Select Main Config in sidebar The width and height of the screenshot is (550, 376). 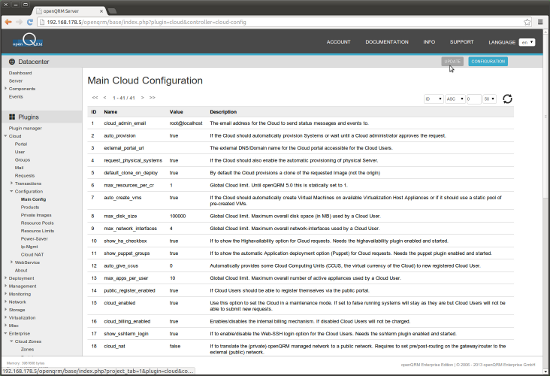pyautogui.click(x=33, y=199)
